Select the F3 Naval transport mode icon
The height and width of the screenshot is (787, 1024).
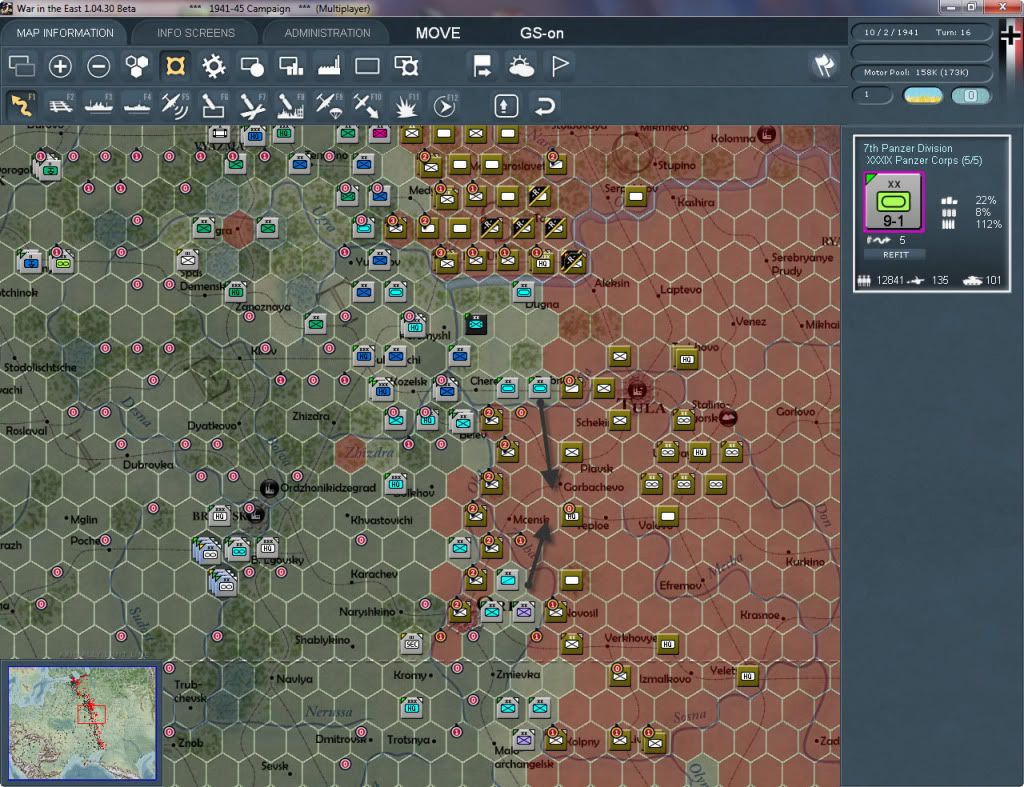(x=99, y=105)
